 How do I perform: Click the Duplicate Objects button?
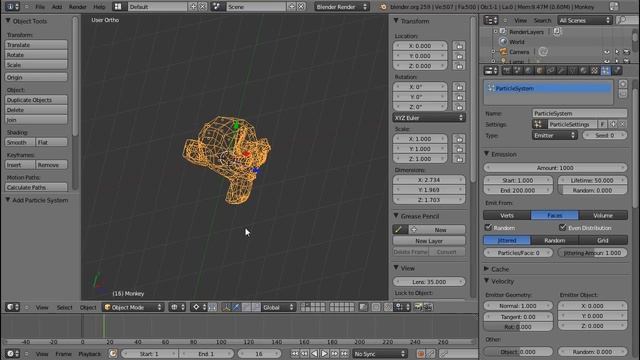pos(36,100)
